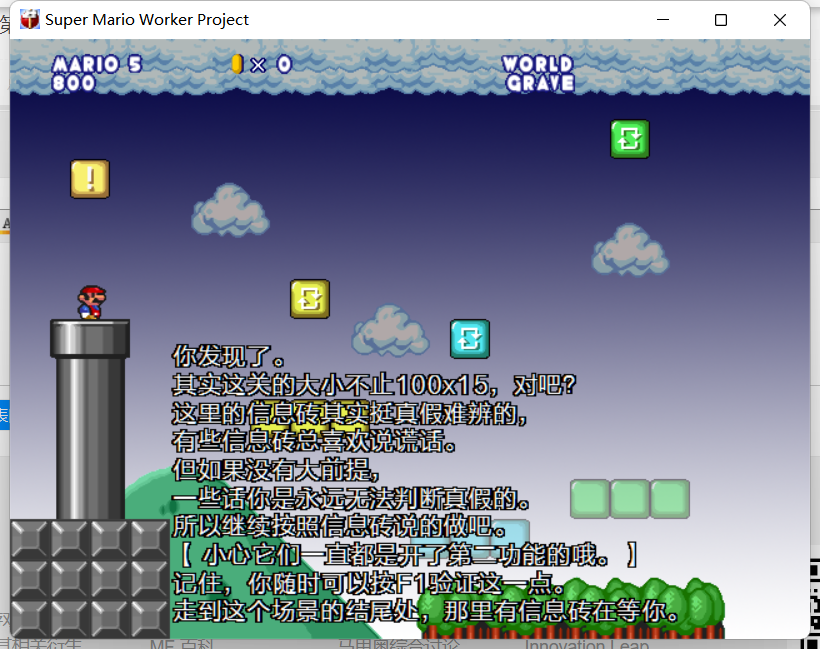This screenshot has height=649, width=820.
Task: Click the gold coin icon in the HUD
Action: (x=237, y=64)
